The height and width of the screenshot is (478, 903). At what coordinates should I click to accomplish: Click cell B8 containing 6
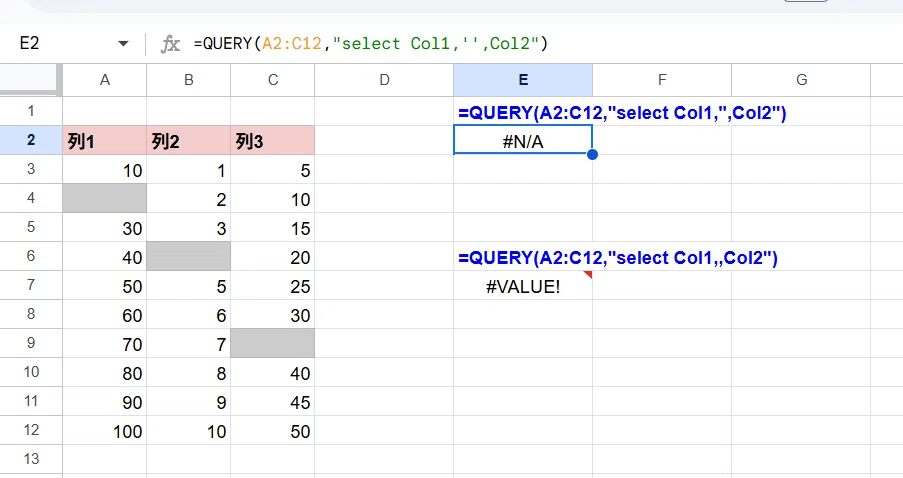(189, 314)
